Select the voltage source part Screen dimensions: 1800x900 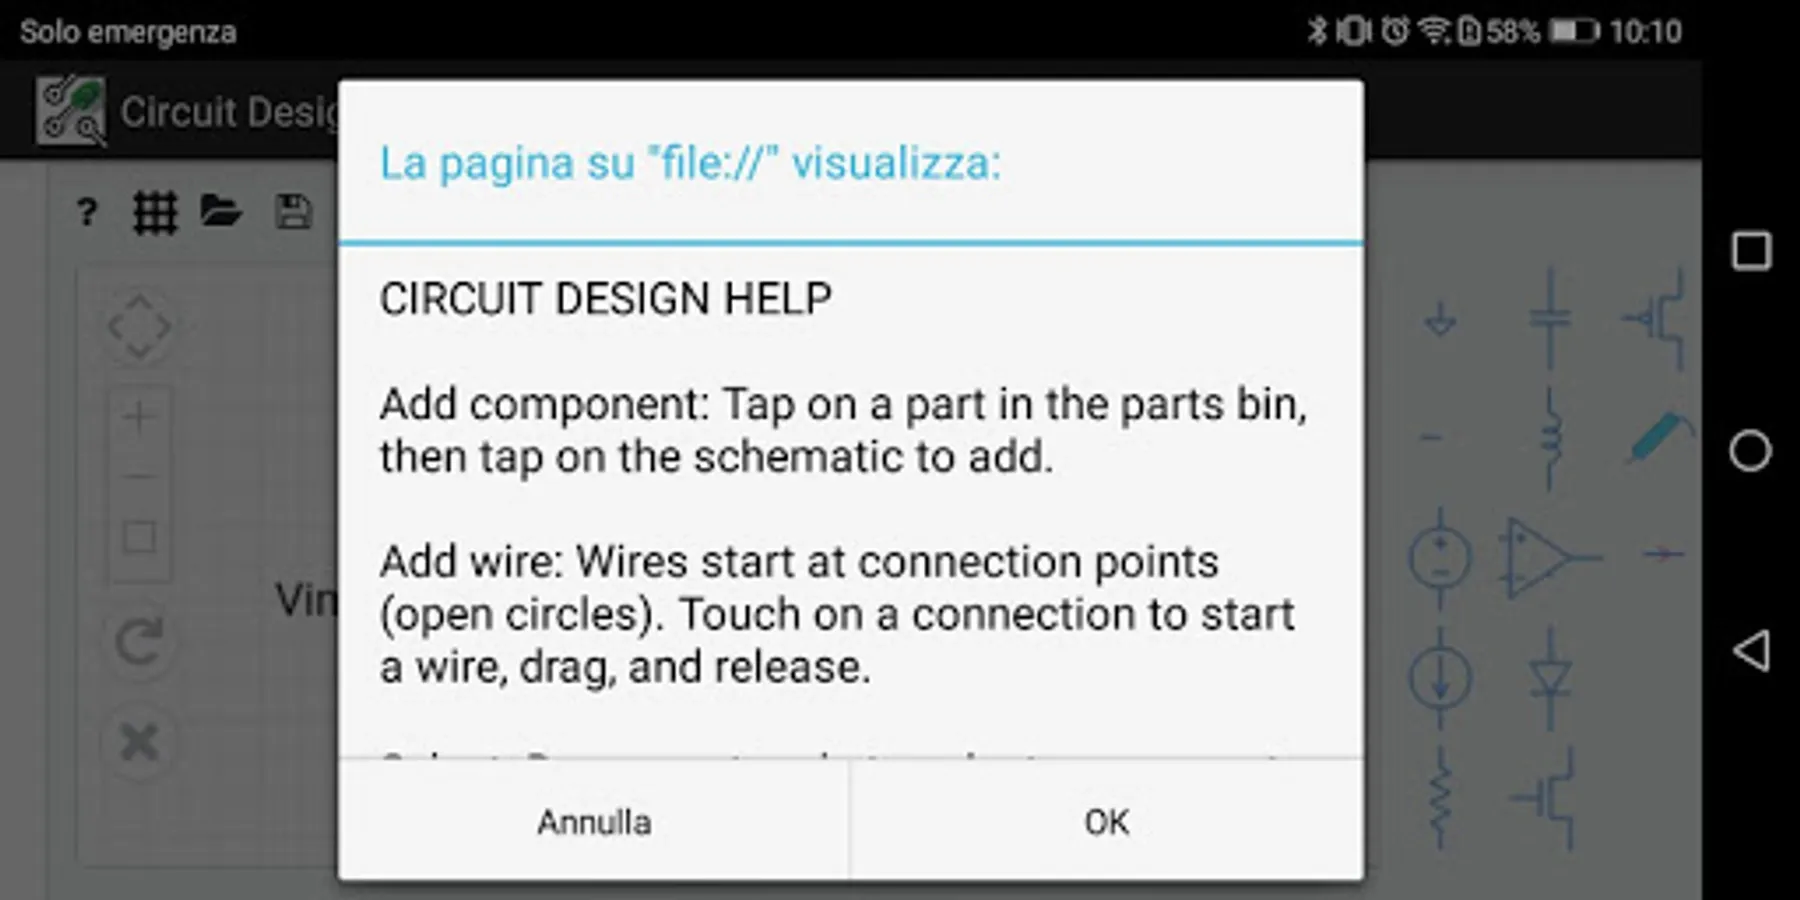[x=1440, y=557]
